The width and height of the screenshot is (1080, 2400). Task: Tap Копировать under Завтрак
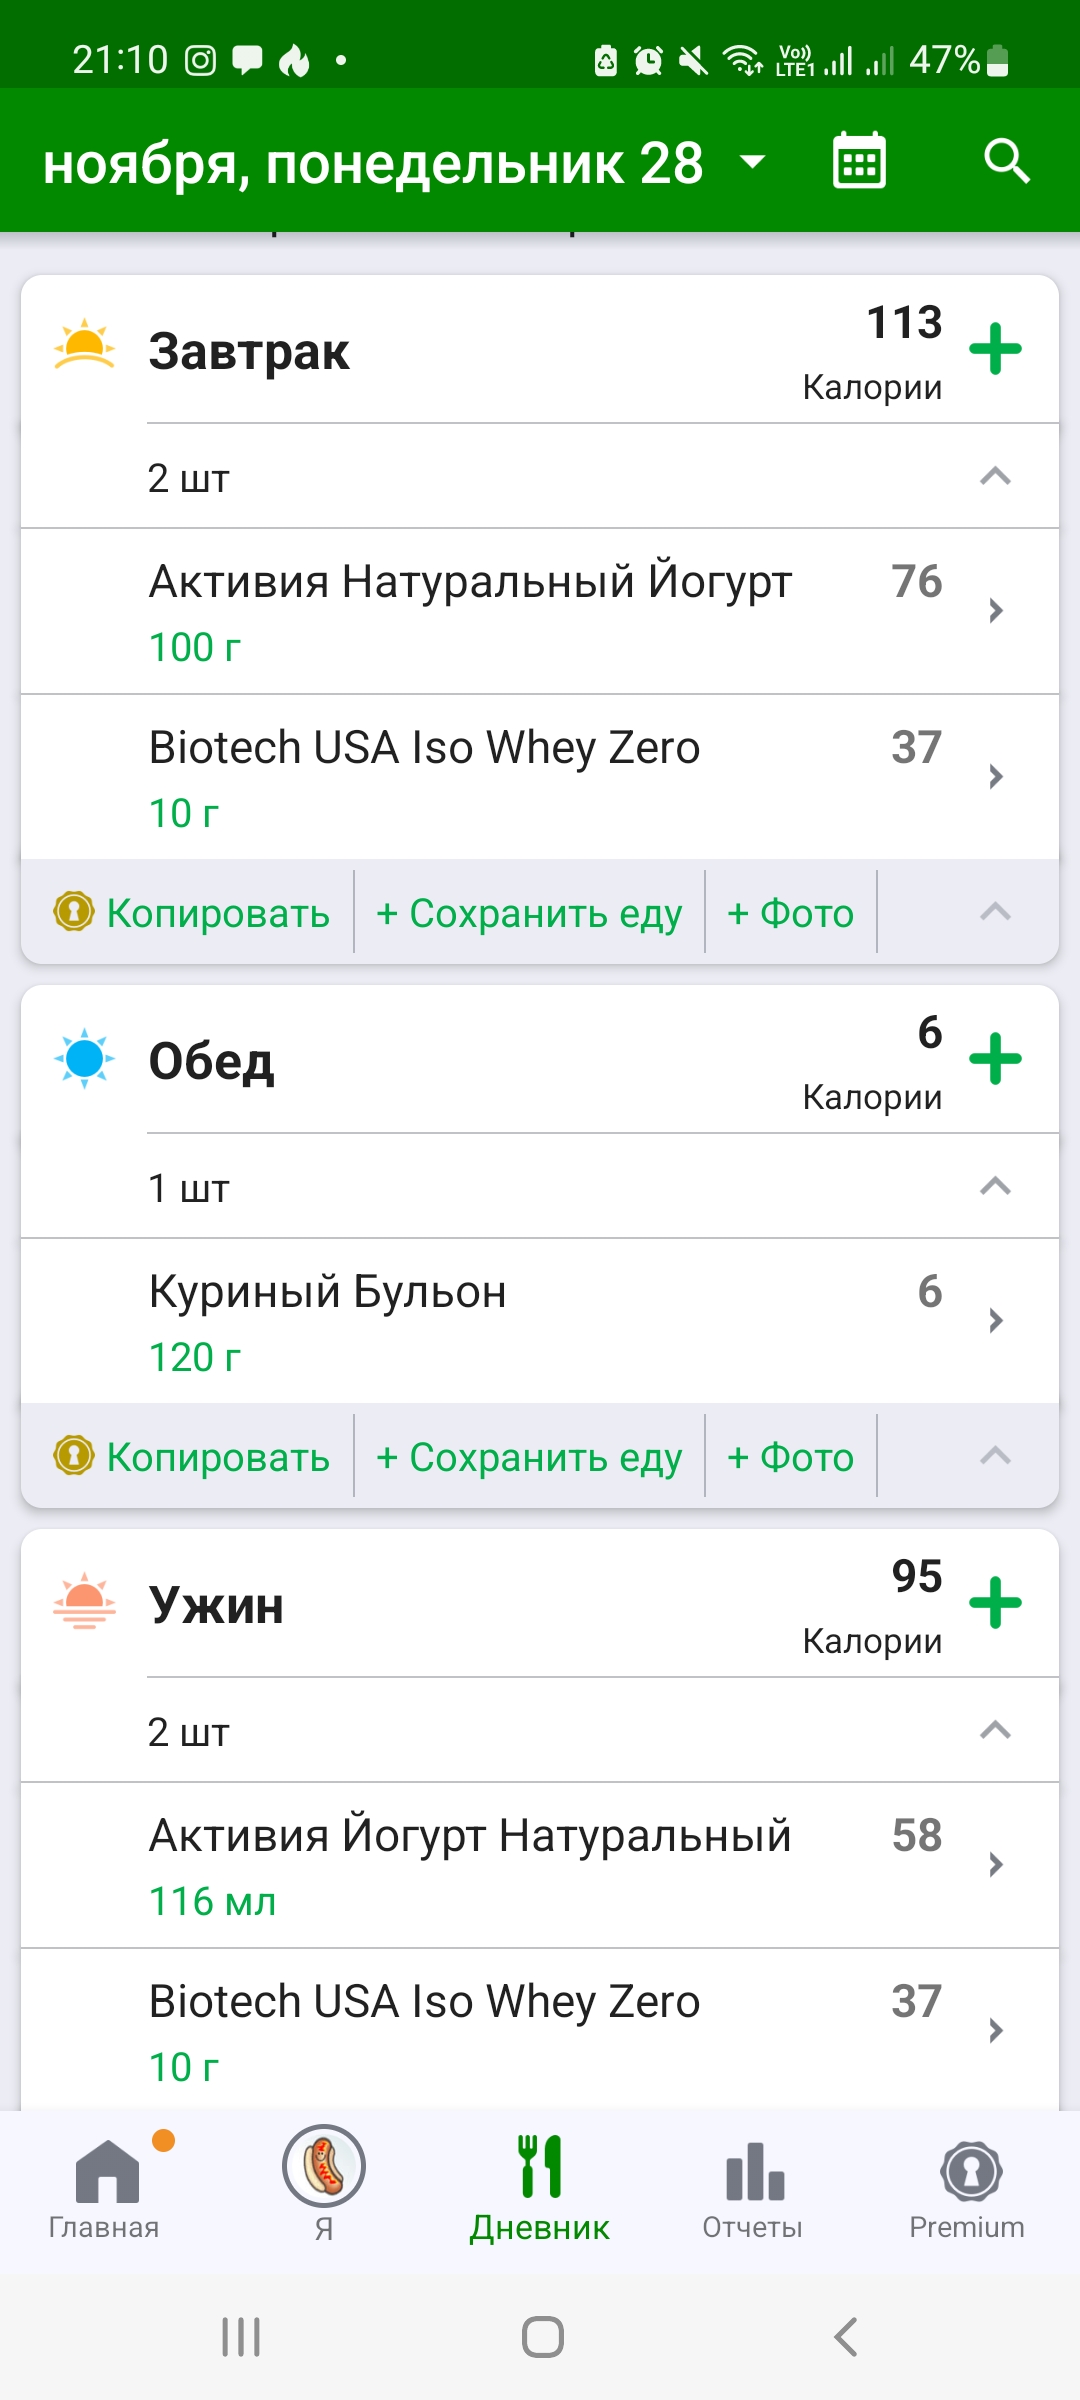192,913
